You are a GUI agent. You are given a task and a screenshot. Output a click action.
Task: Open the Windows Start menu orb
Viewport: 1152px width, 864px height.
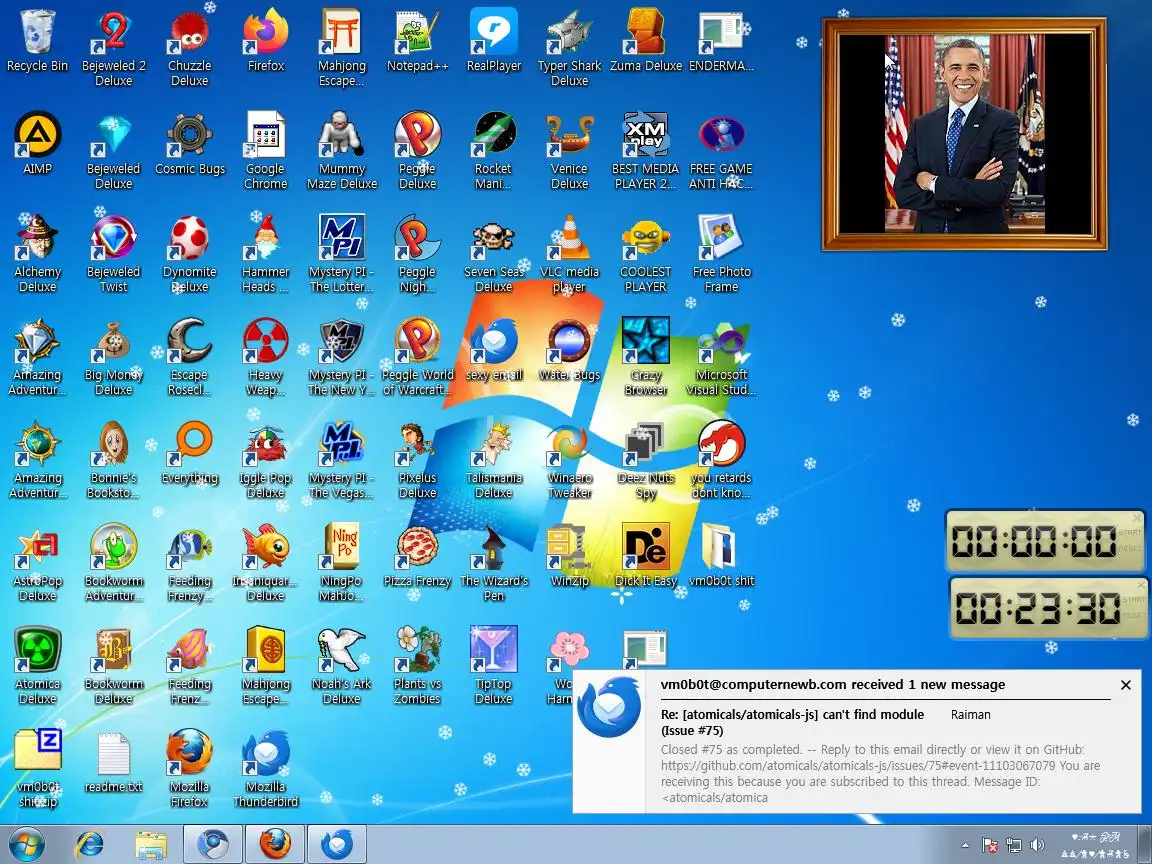tap(26, 844)
